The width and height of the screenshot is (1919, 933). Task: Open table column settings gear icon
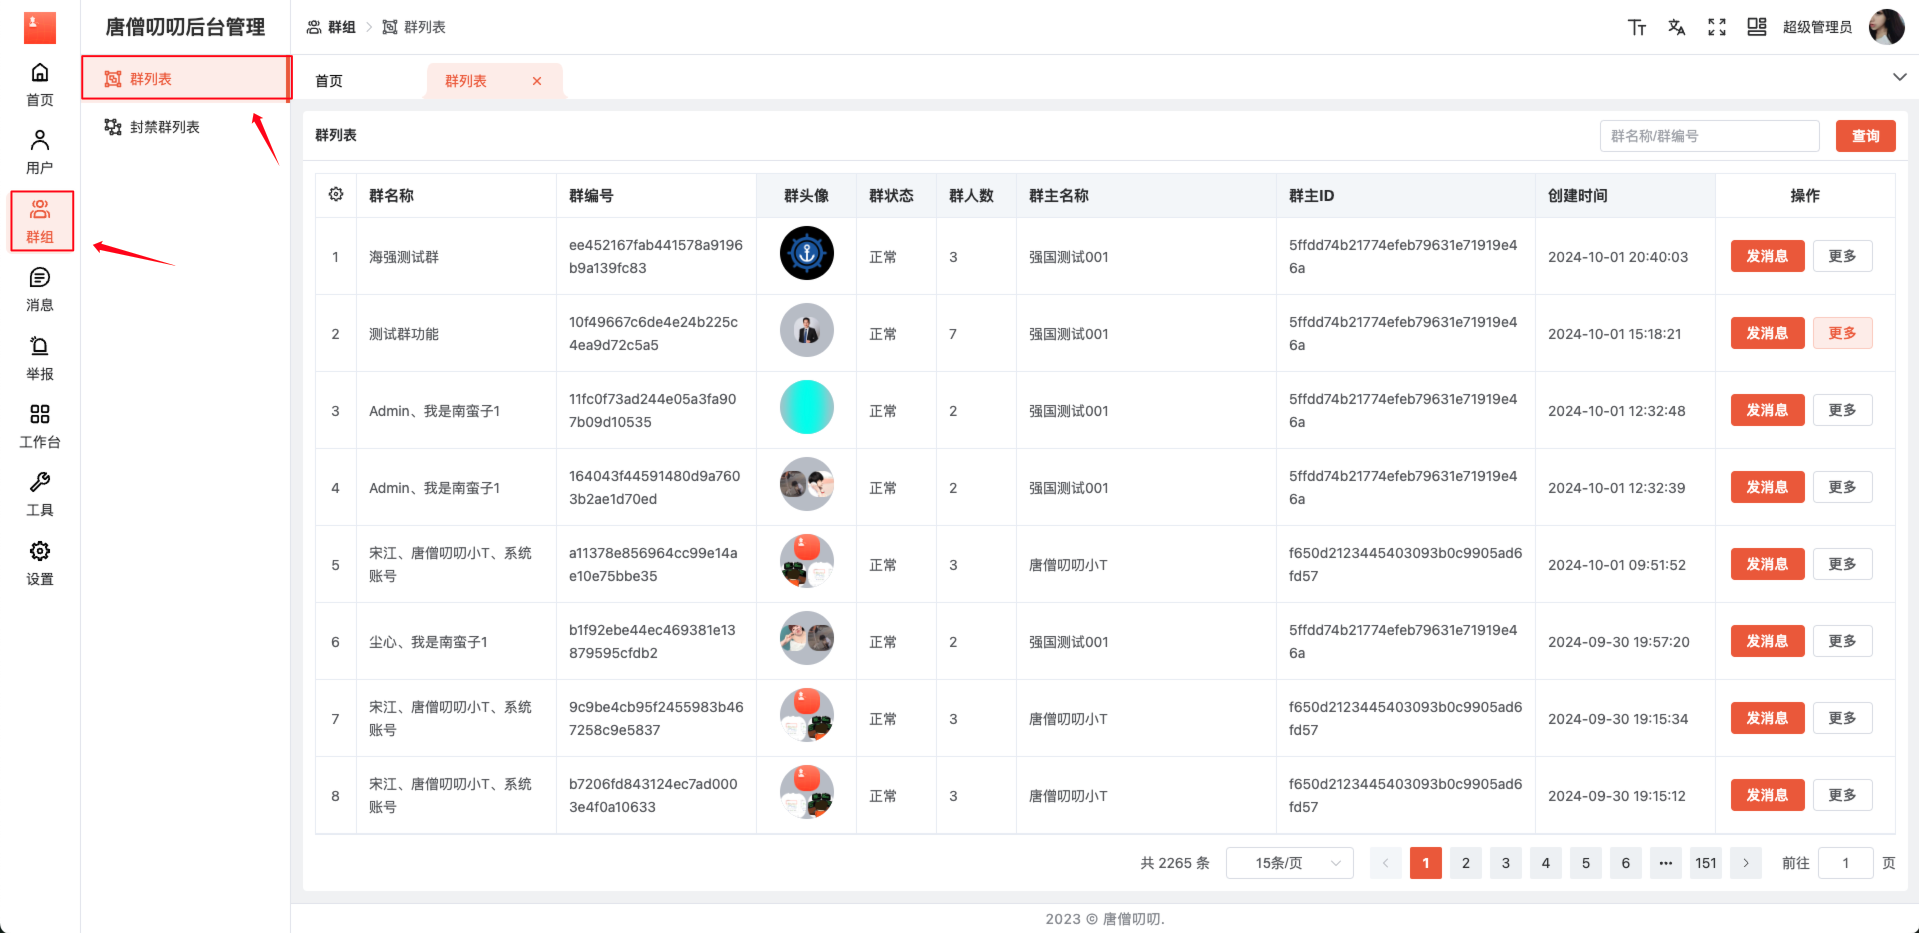click(336, 195)
